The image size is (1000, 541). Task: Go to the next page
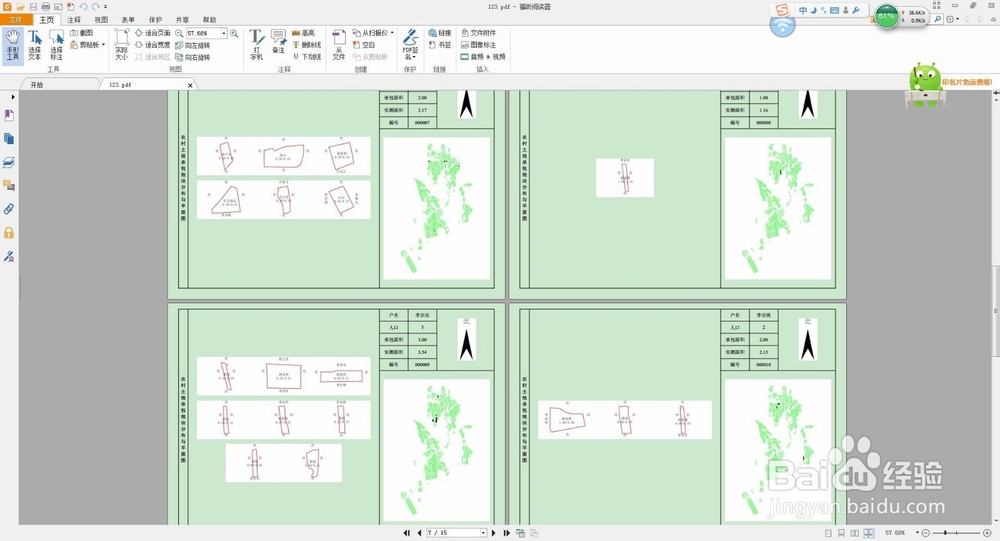(494, 533)
